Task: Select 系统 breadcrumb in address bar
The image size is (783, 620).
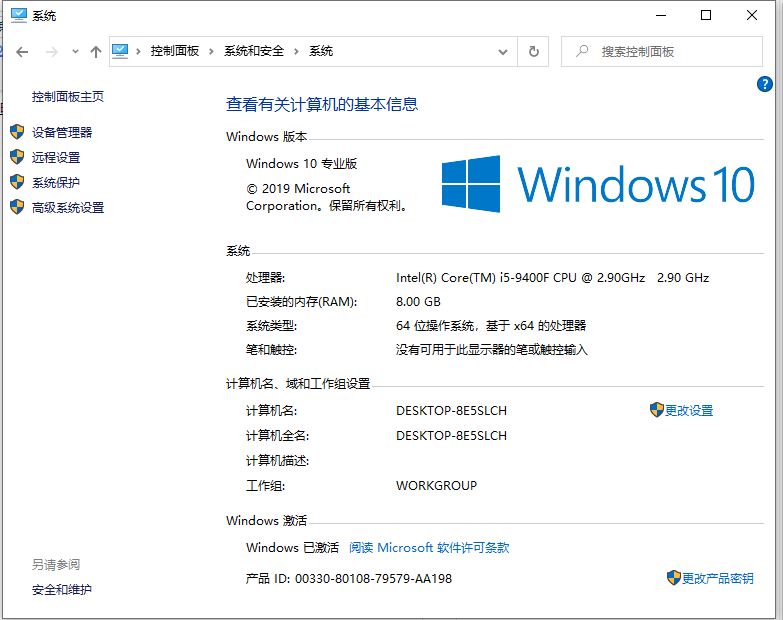Action: coord(321,51)
